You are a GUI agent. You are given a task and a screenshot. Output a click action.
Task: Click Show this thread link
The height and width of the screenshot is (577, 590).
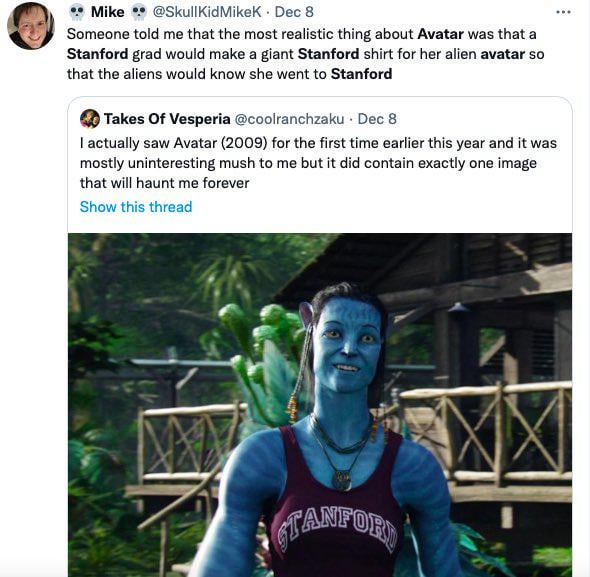(x=136, y=207)
